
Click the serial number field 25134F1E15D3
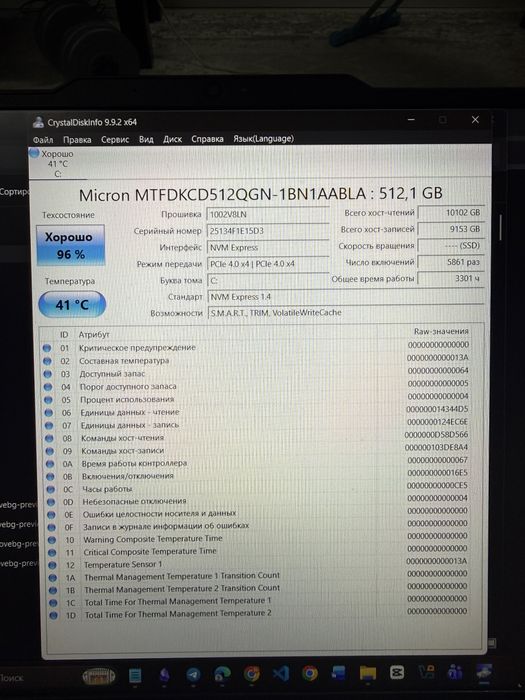coord(268,231)
